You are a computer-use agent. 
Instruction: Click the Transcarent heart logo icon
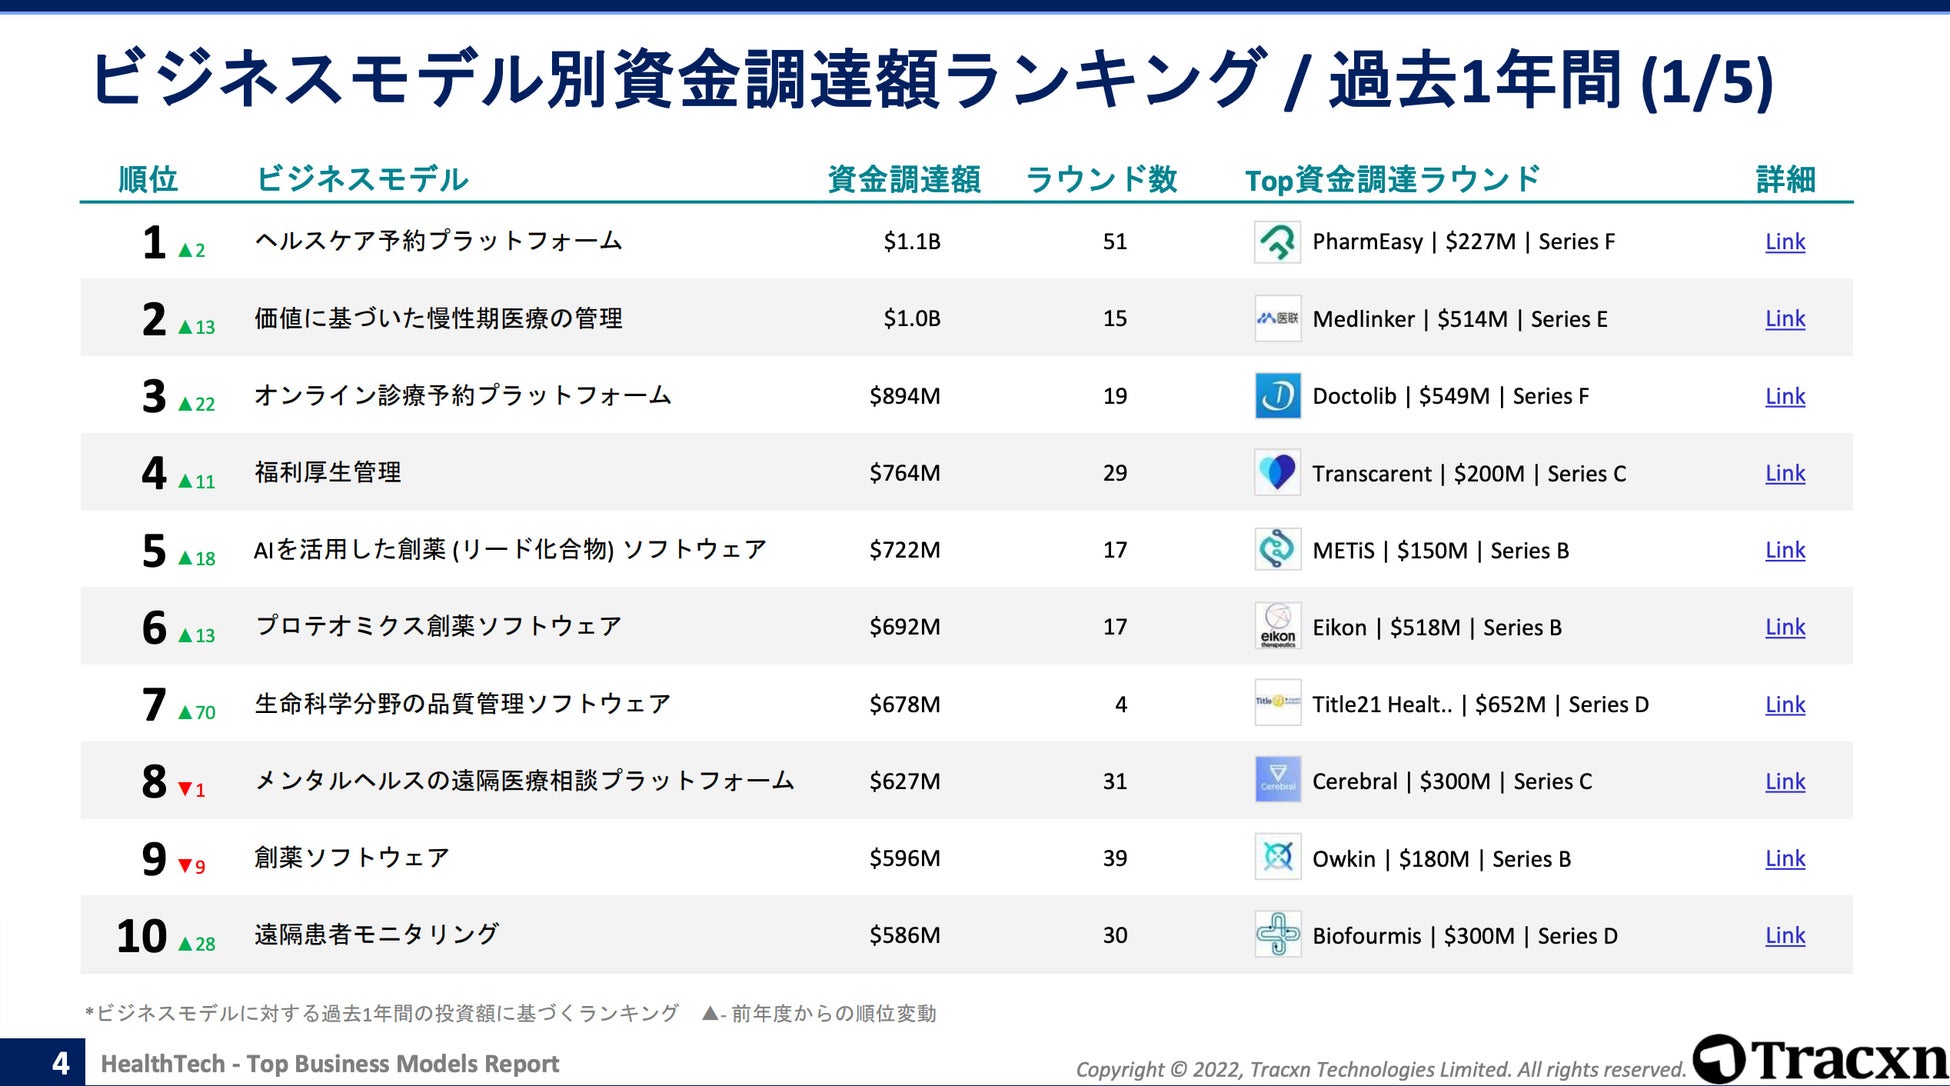tap(1277, 473)
